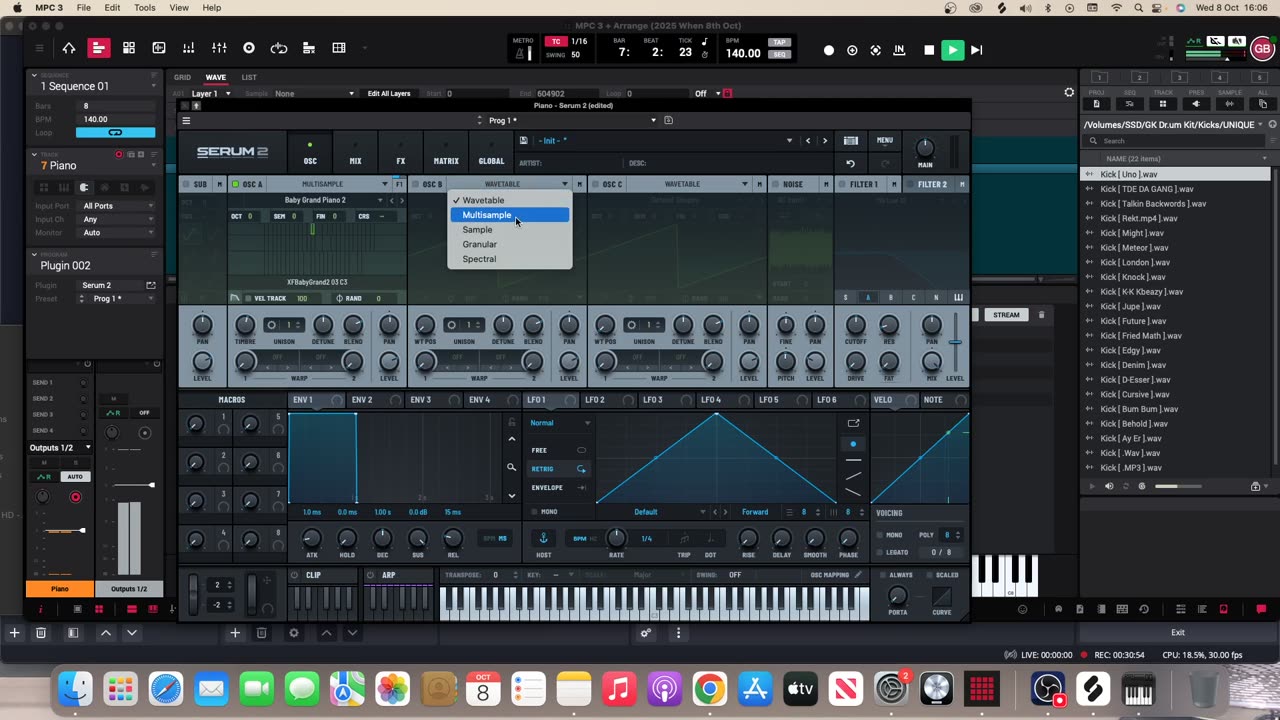Disable the OSC A power toggle

coord(236,184)
